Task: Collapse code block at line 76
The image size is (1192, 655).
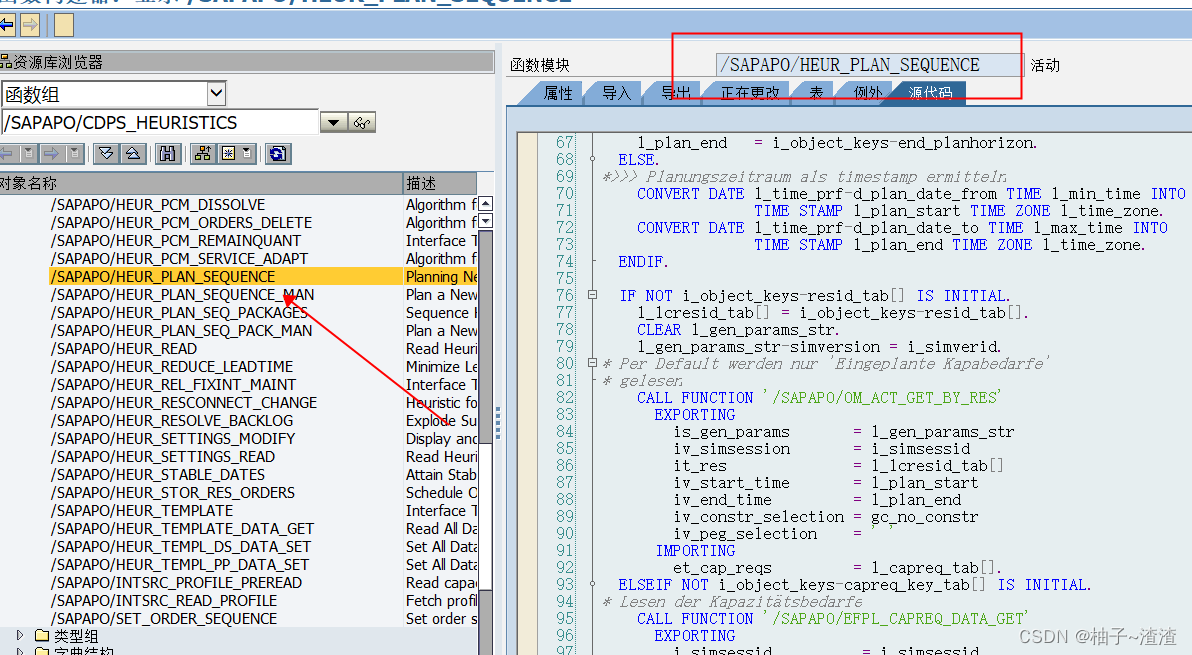Action: click(x=592, y=295)
